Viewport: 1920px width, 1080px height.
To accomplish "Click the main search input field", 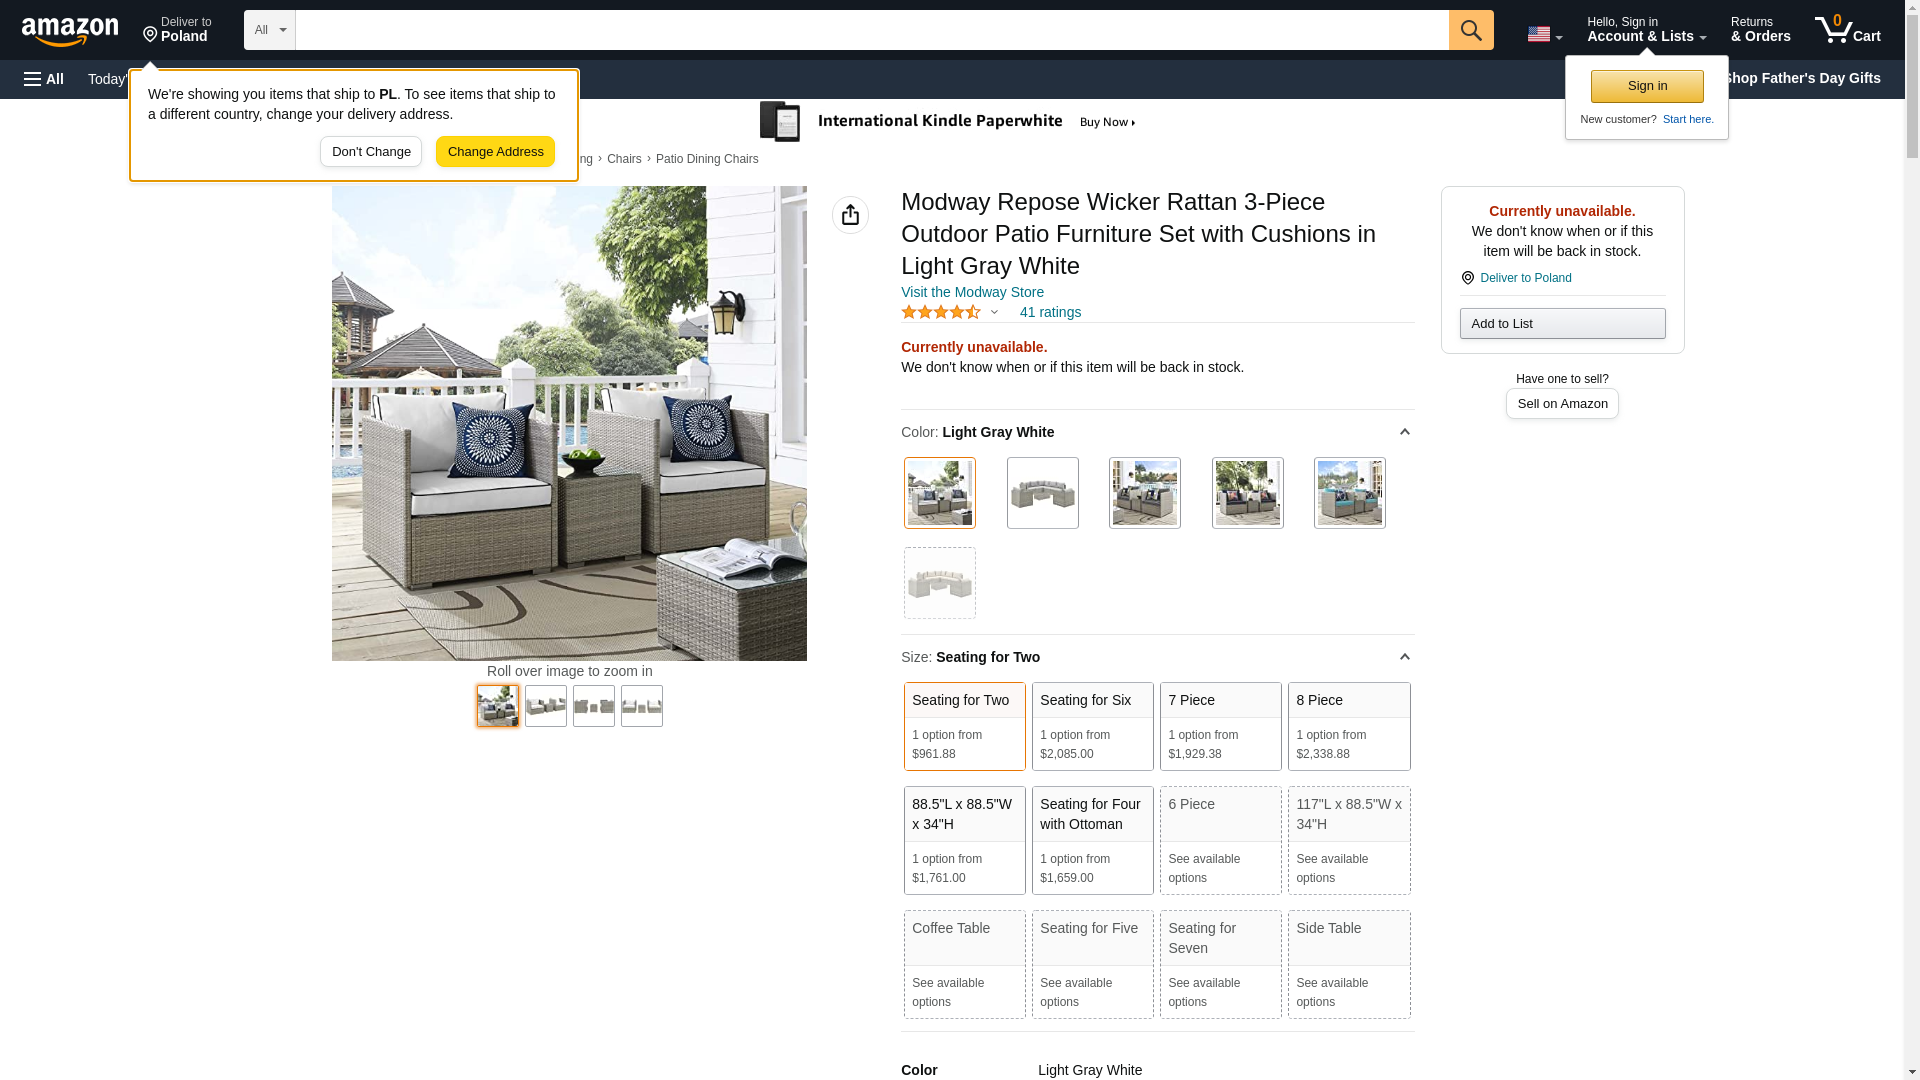I will tap(872, 30).
